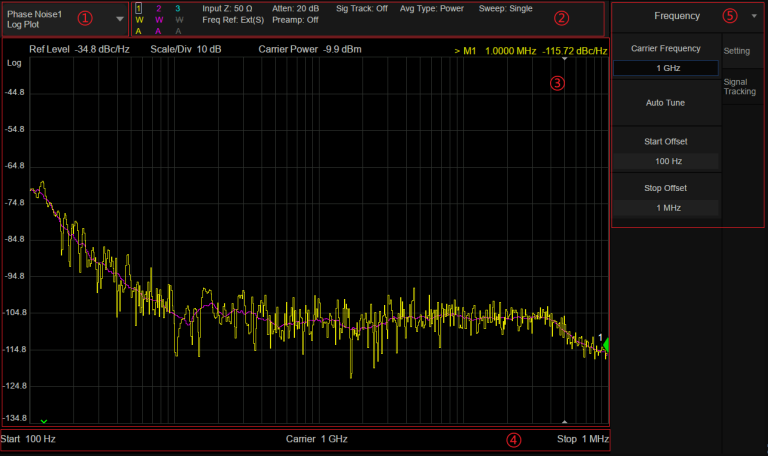Expand the Frequency menu dropdown arrow
Image resolution: width=768 pixels, height=456 pixels.
[754, 16]
